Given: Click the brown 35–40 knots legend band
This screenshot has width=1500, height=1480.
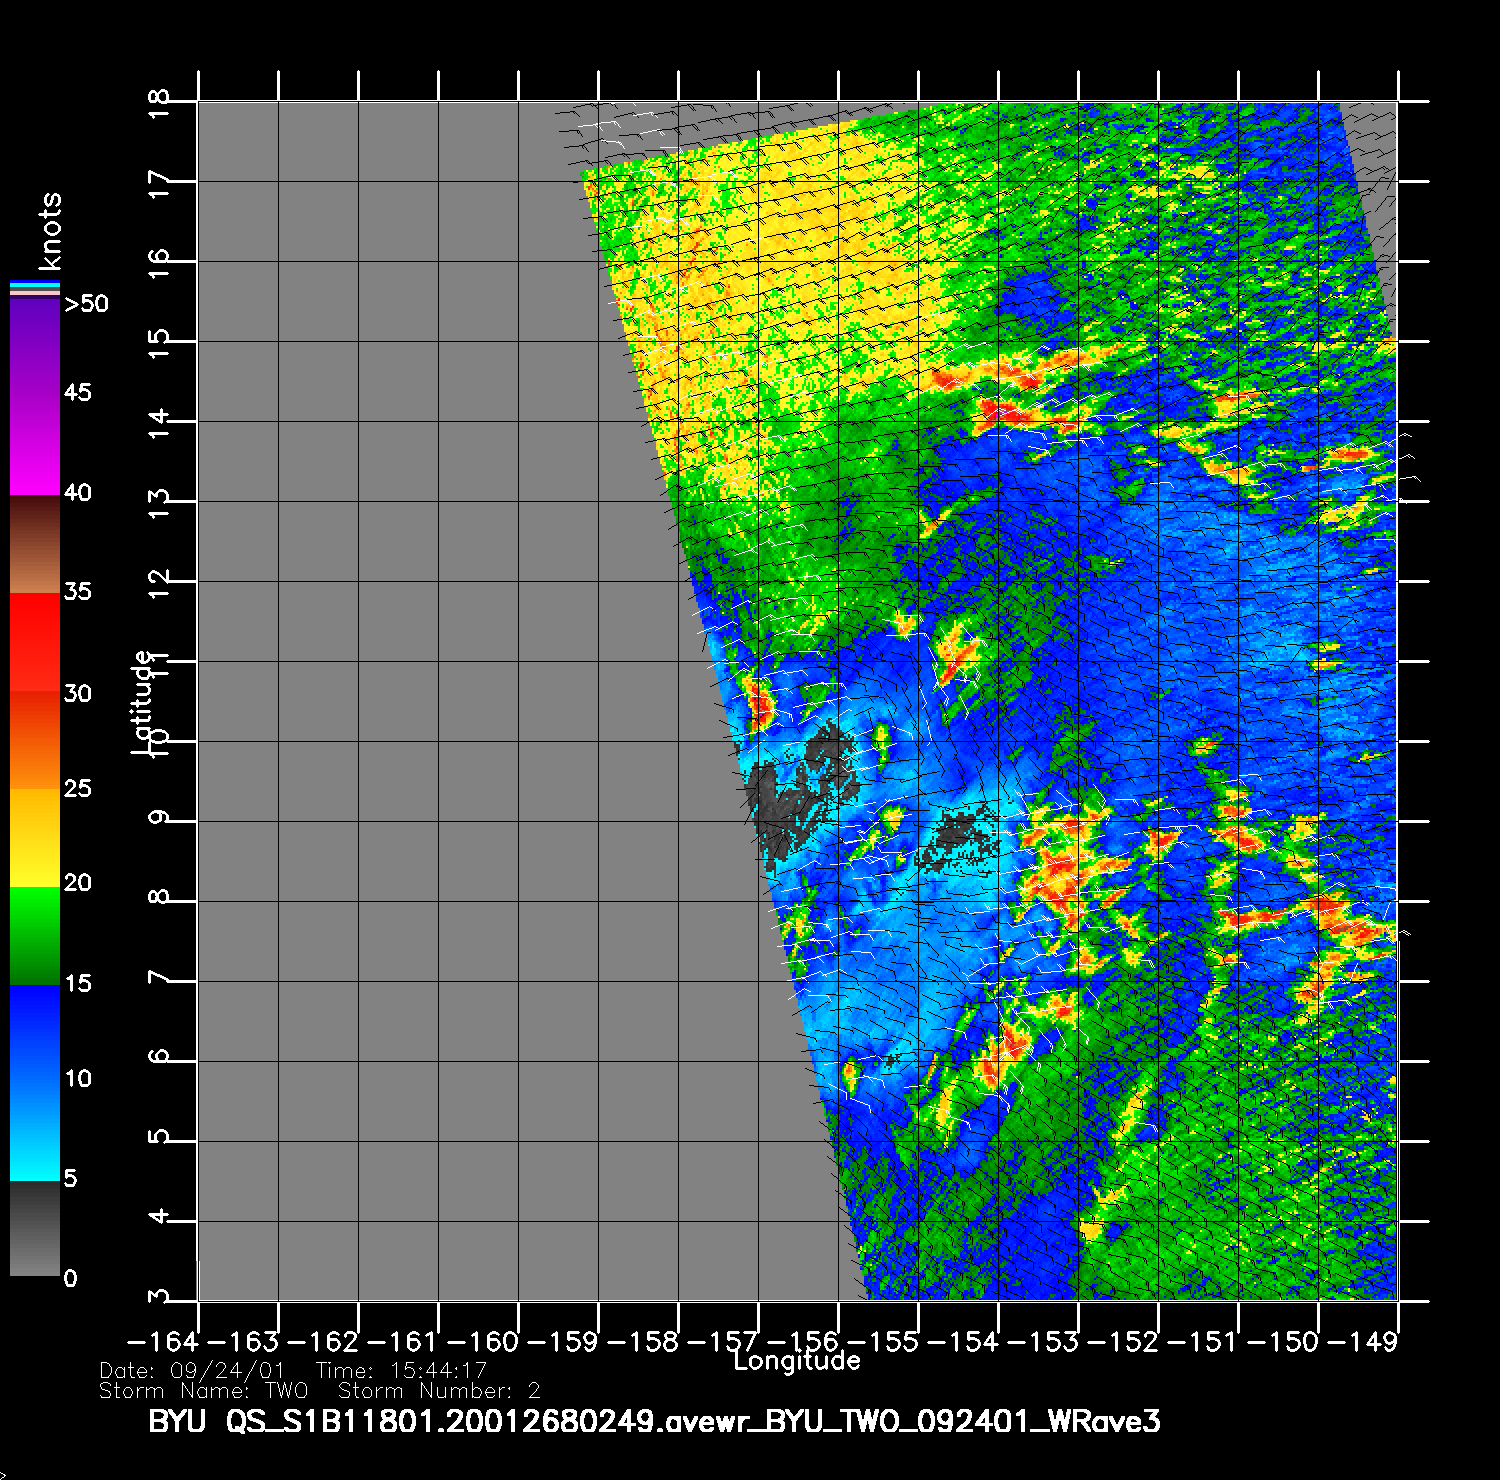Looking at the screenshot, I should 35,545.
